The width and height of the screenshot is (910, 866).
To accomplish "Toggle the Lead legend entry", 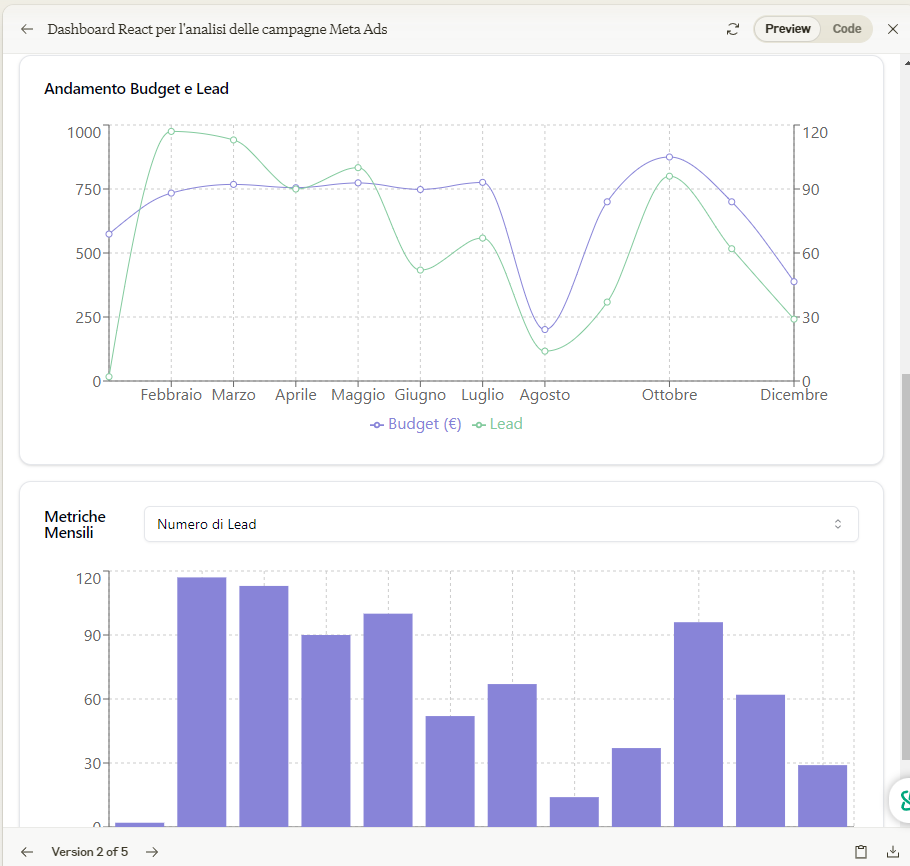I will click(497, 424).
